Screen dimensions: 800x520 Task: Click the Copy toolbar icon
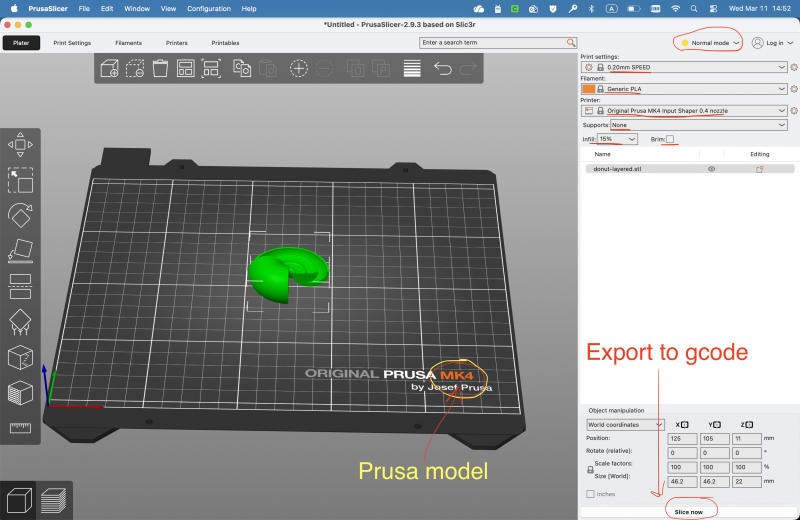[242, 68]
